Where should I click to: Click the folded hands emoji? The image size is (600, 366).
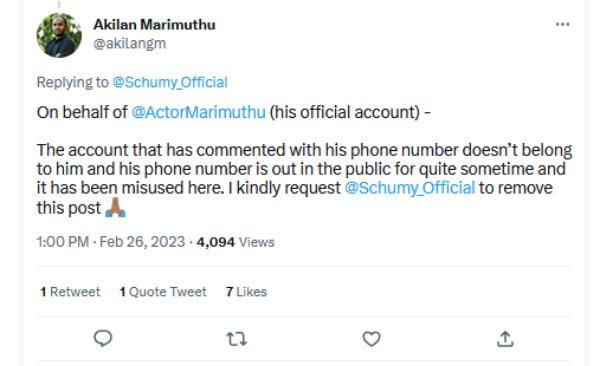[x=115, y=208]
